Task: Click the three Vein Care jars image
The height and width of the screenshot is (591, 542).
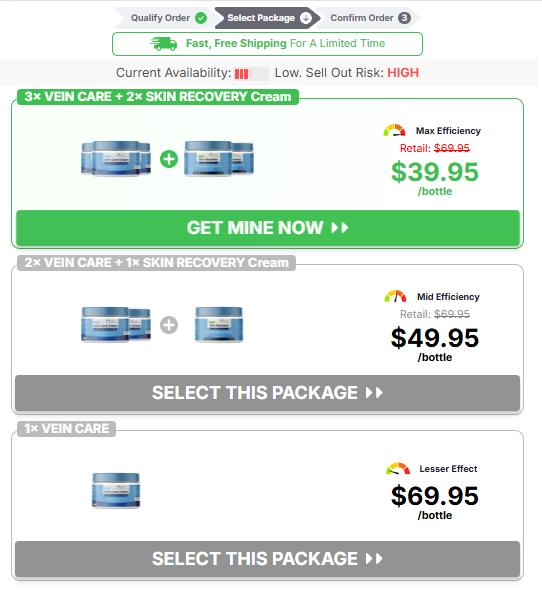Action: pos(116,158)
